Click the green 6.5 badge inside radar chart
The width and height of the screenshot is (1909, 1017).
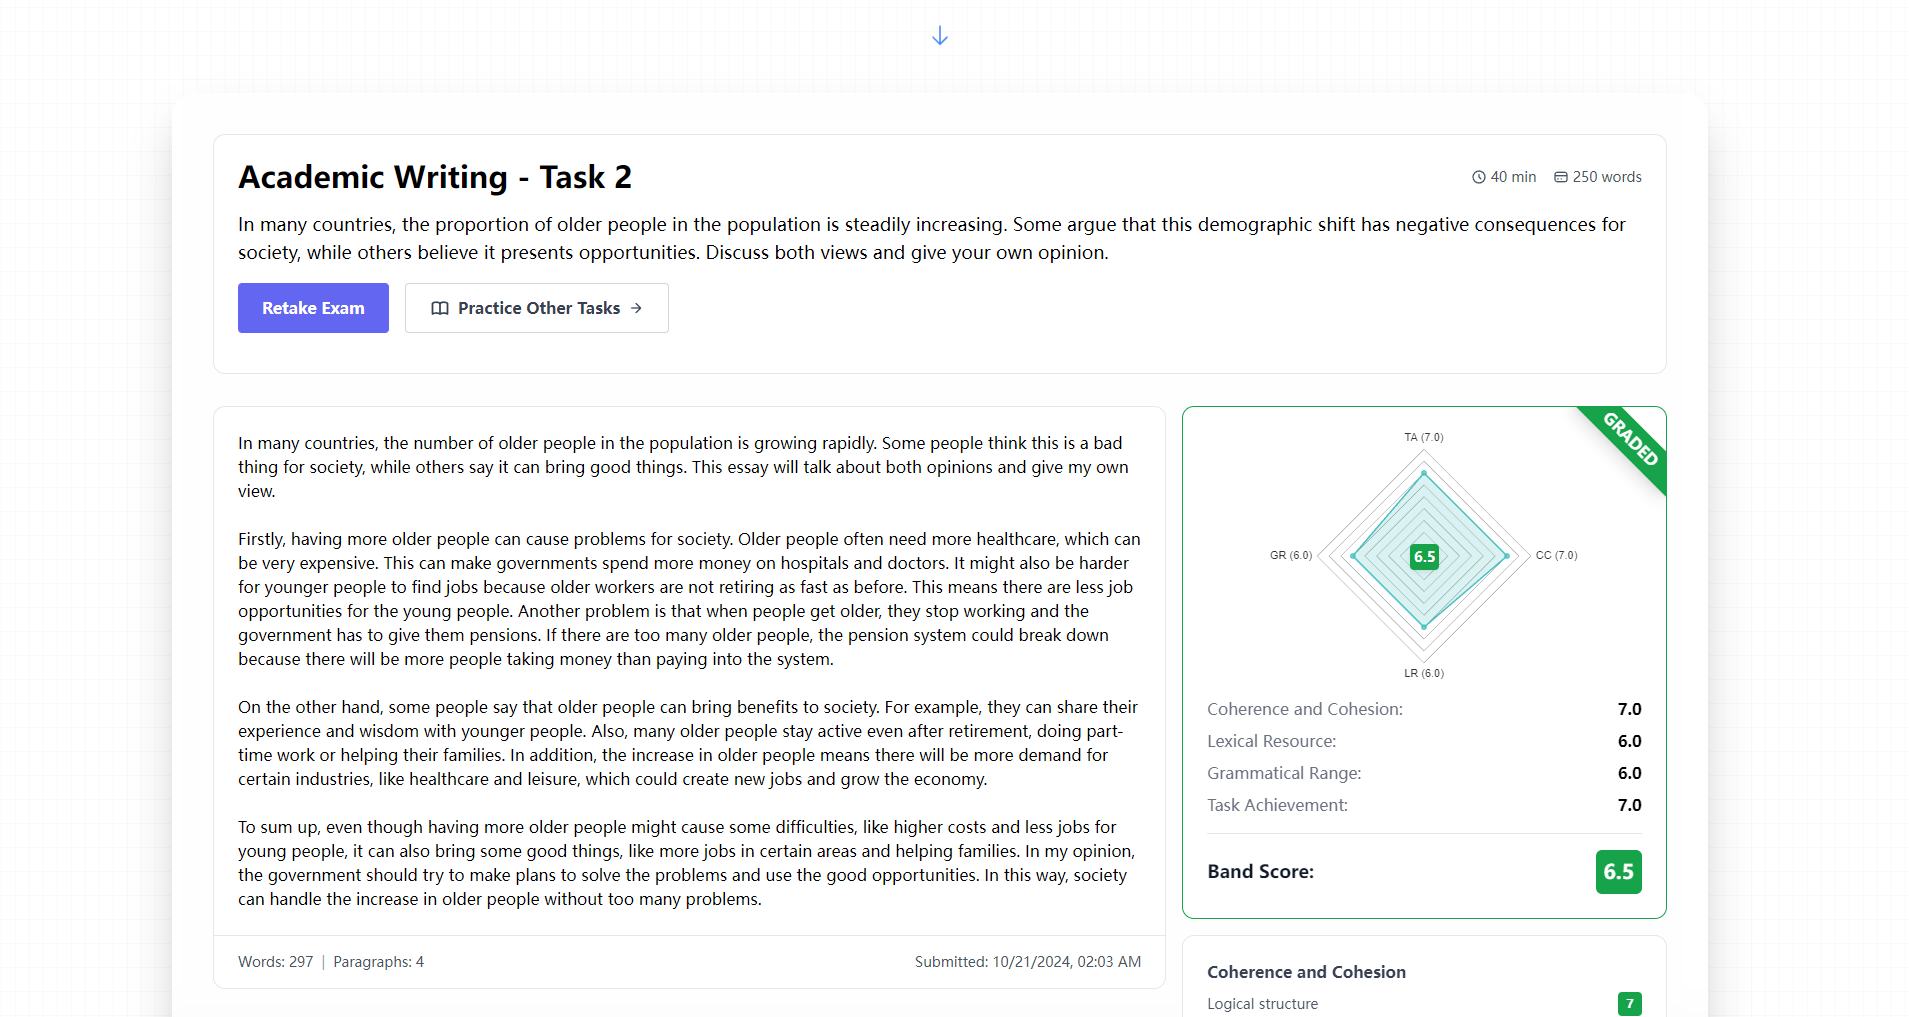click(1424, 556)
